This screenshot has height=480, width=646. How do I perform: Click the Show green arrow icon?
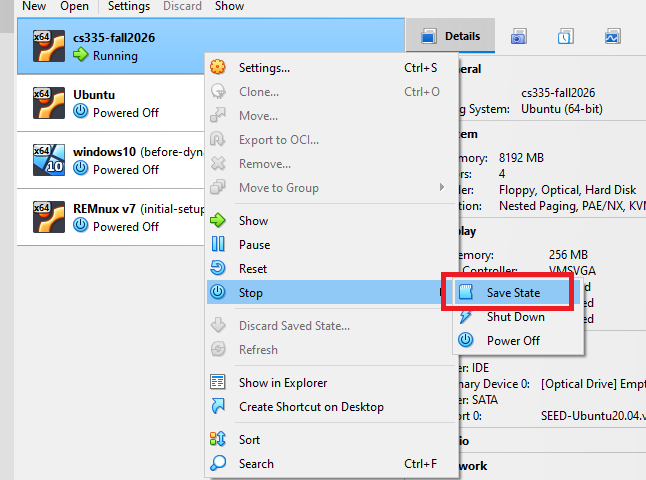point(218,221)
